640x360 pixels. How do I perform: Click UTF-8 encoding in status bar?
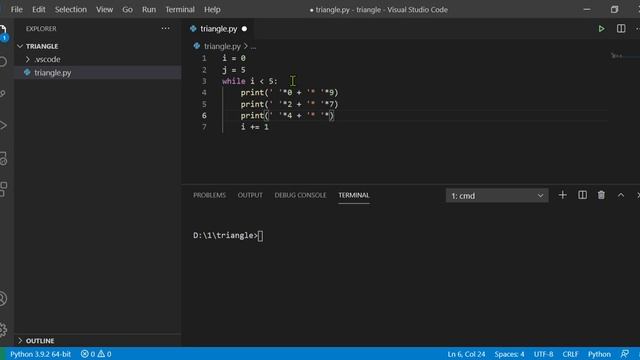pos(543,354)
